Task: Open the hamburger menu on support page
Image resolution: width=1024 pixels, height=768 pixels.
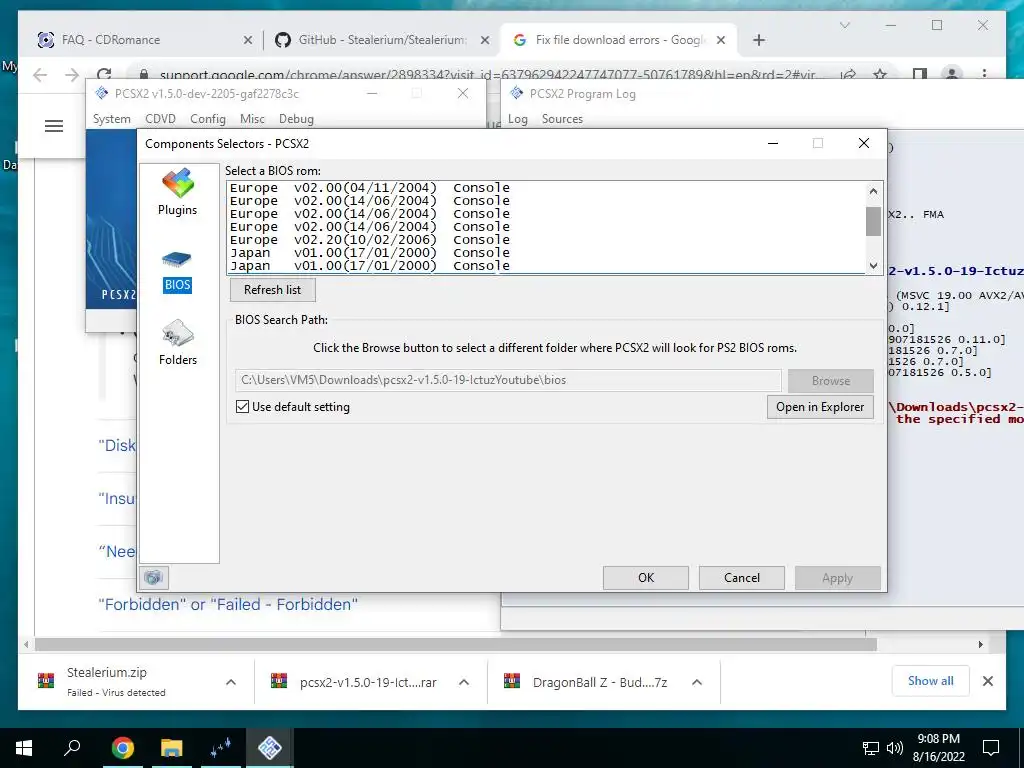Action: 54,126
